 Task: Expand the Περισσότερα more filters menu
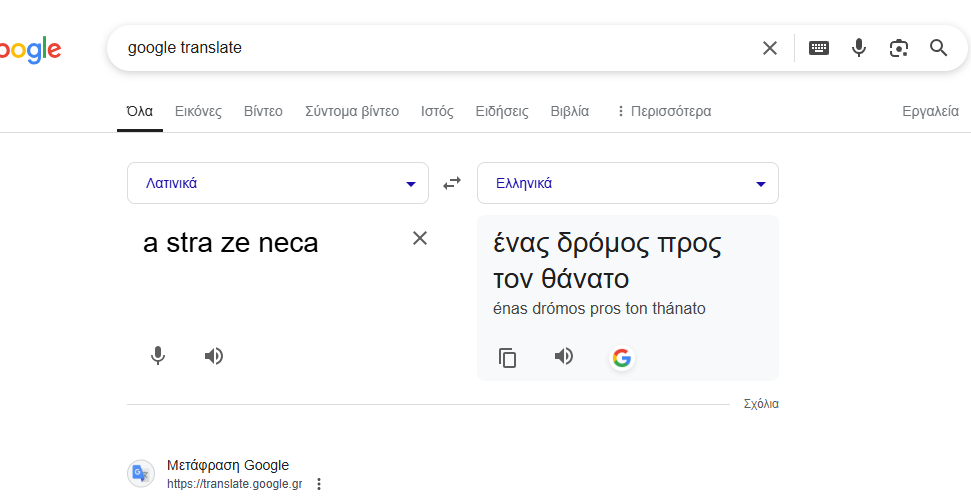click(x=663, y=111)
